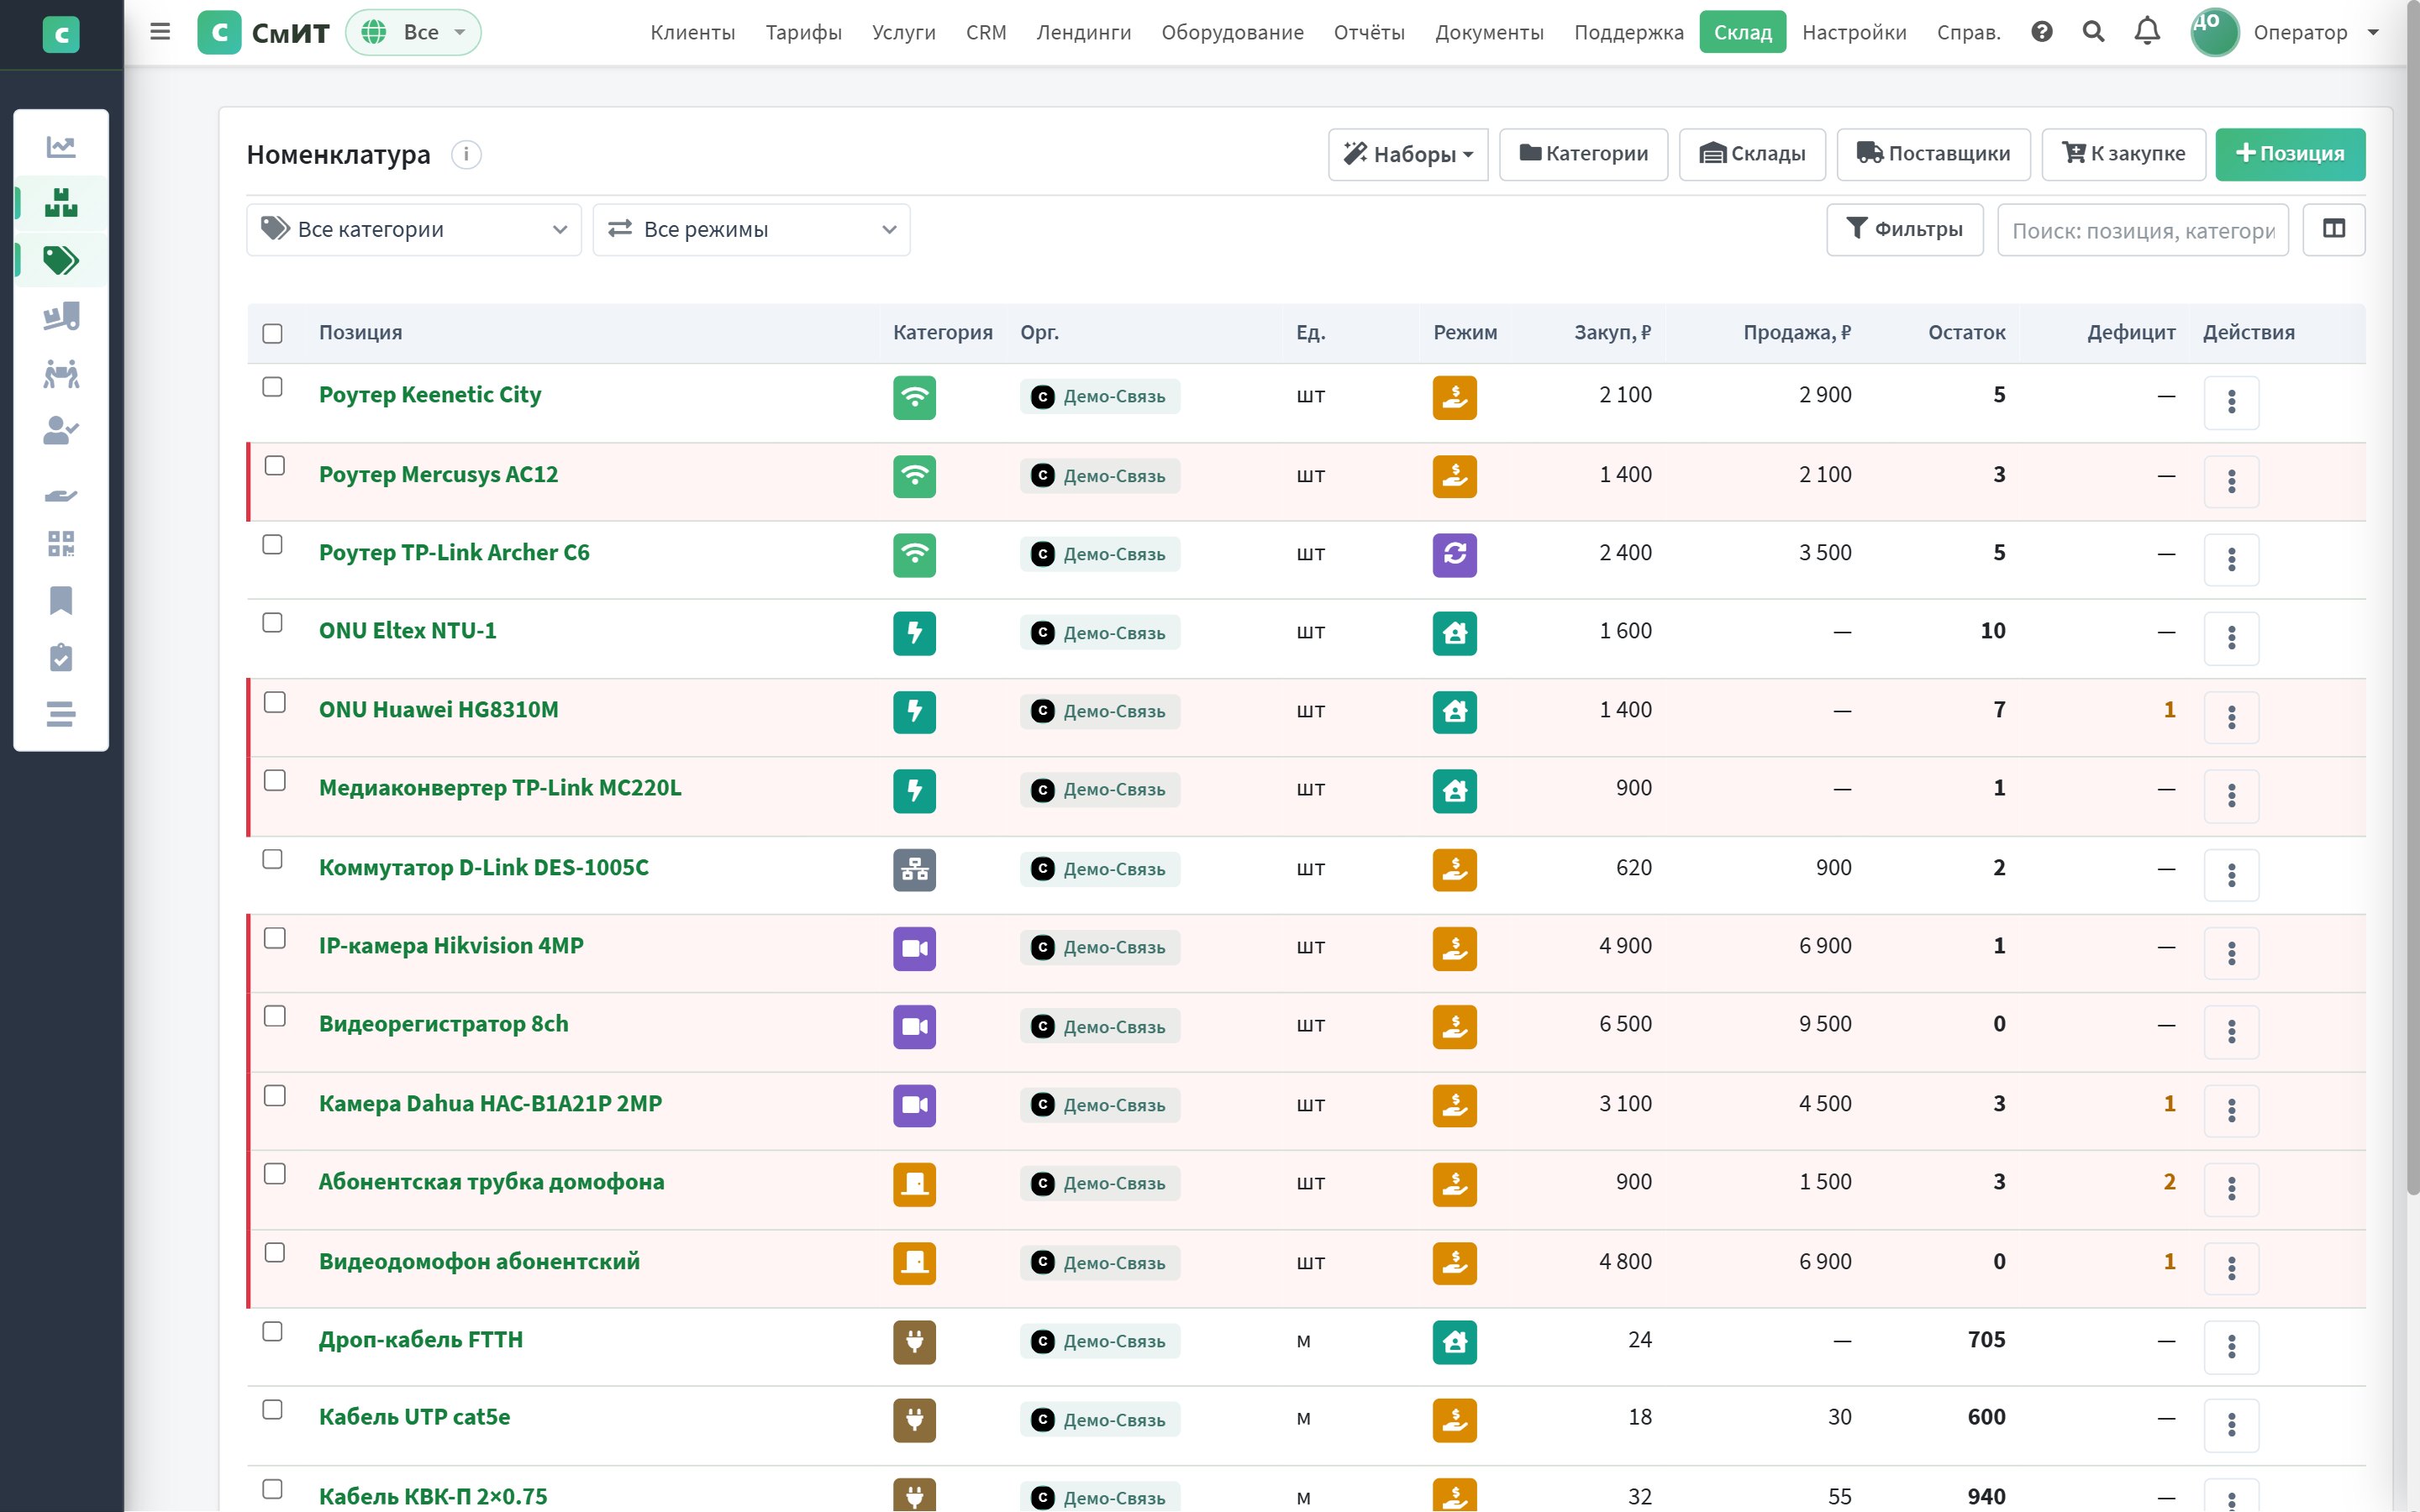Click the Nomenclature info icon
Image resolution: width=2420 pixels, height=1512 pixels.
pos(466,155)
